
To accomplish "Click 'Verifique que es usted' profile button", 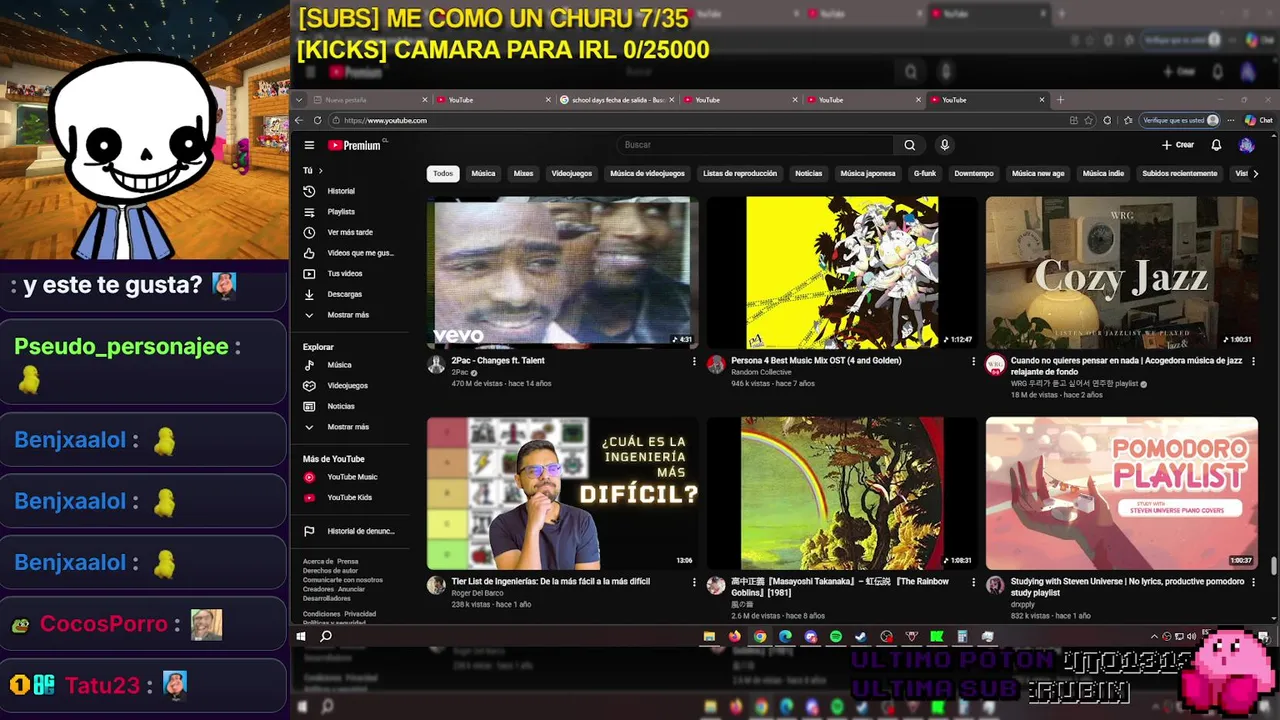I will pos(1181,120).
